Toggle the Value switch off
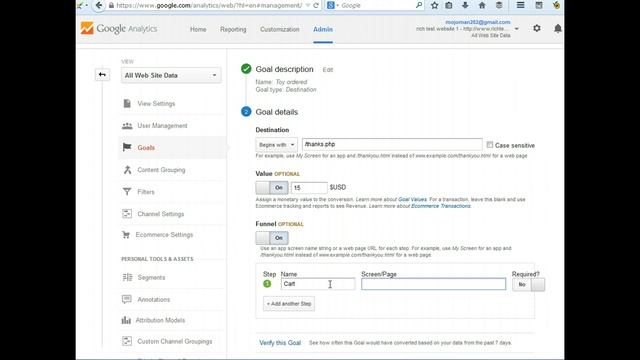Screen dimensions: 640x360 (x=272, y=188)
